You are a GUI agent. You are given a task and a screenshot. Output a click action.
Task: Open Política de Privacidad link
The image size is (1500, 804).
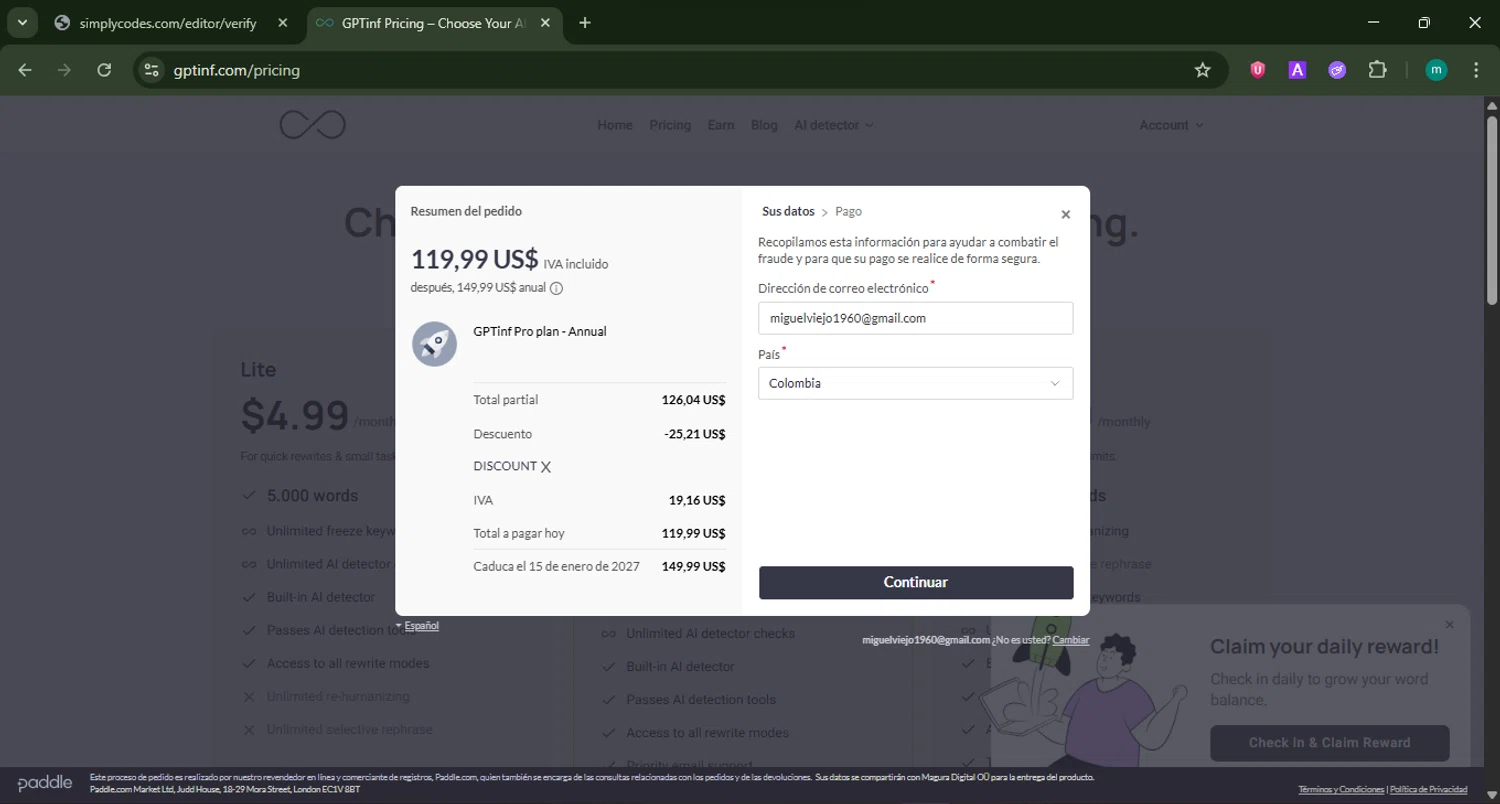(x=1429, y=790)
